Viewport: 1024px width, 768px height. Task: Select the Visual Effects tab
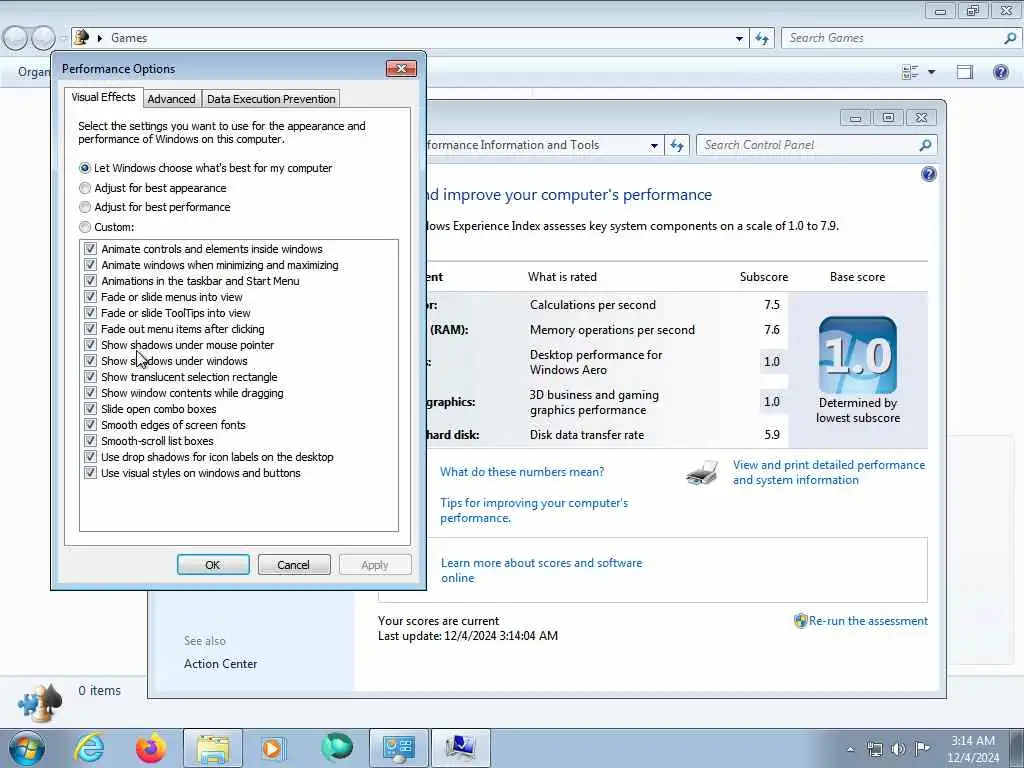coord(103,97)
